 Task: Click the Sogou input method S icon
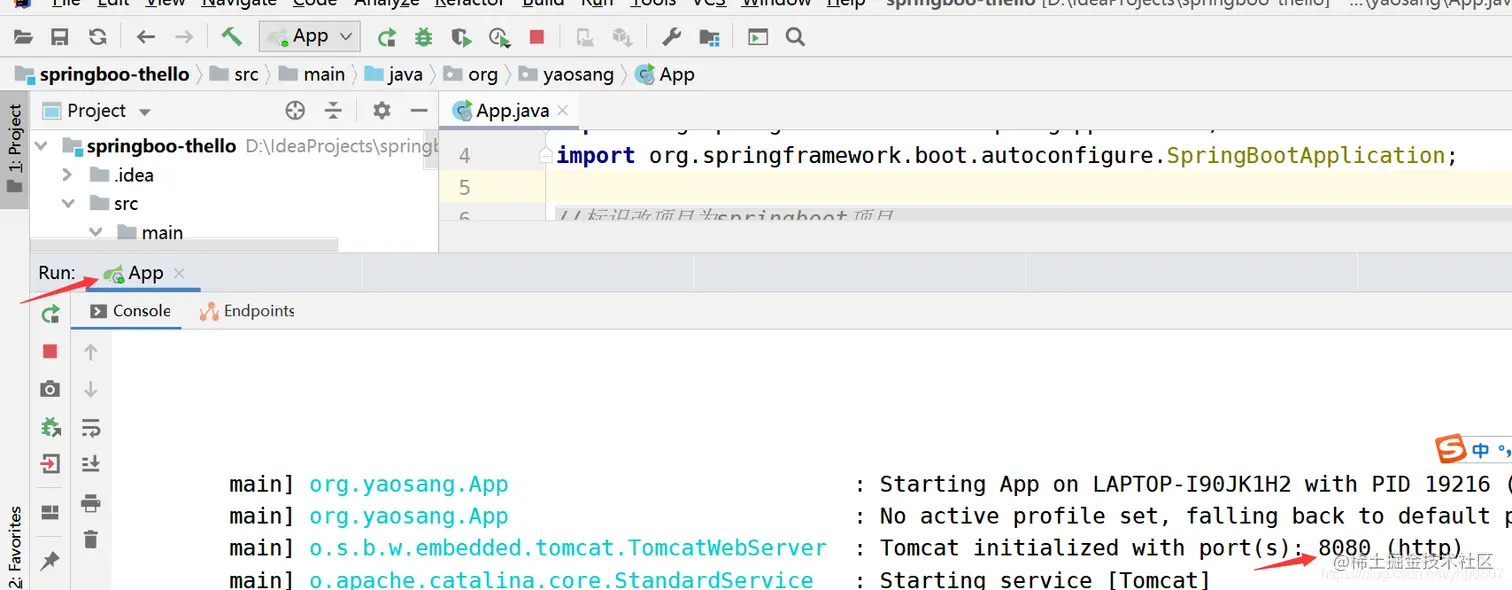(x=1451, y=451)
